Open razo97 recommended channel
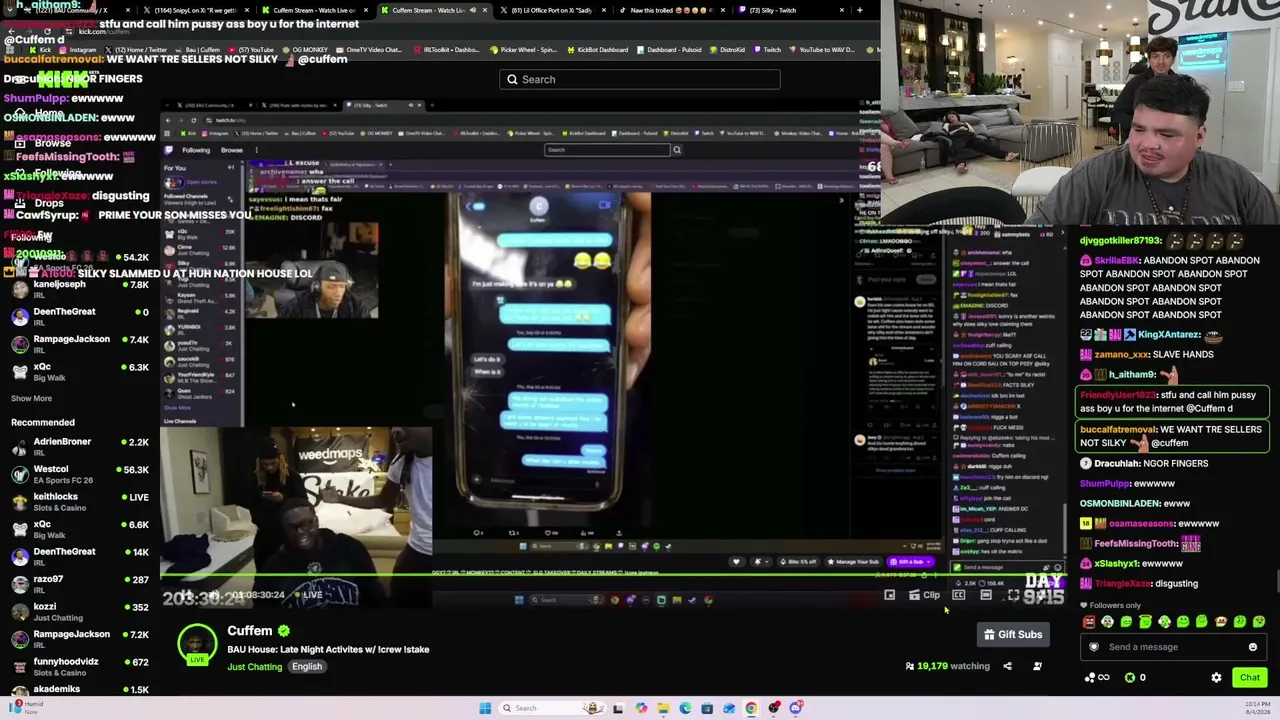 [79, 584]
